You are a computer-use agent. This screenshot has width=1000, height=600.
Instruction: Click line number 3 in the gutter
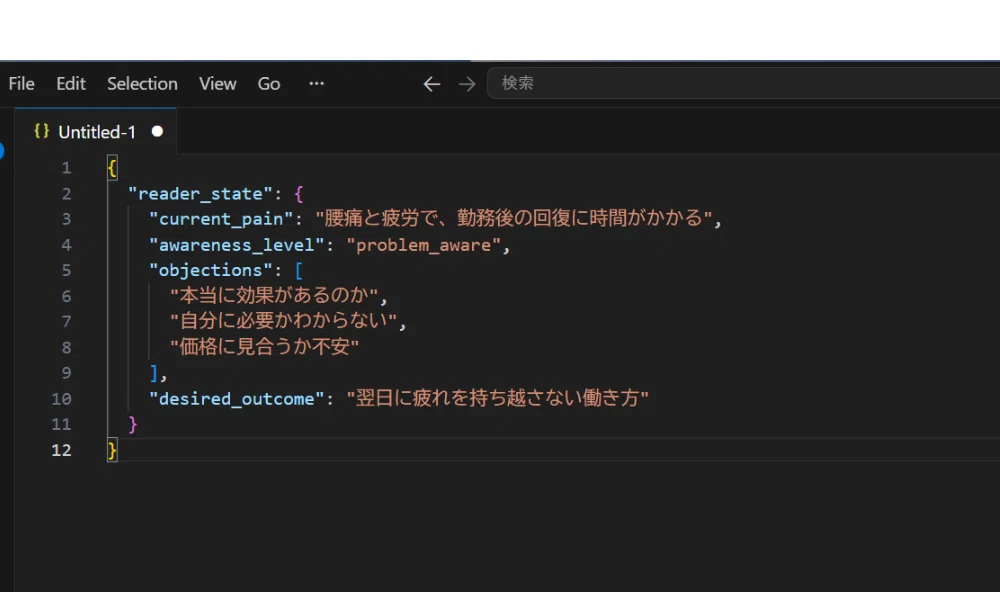(66, 219)
